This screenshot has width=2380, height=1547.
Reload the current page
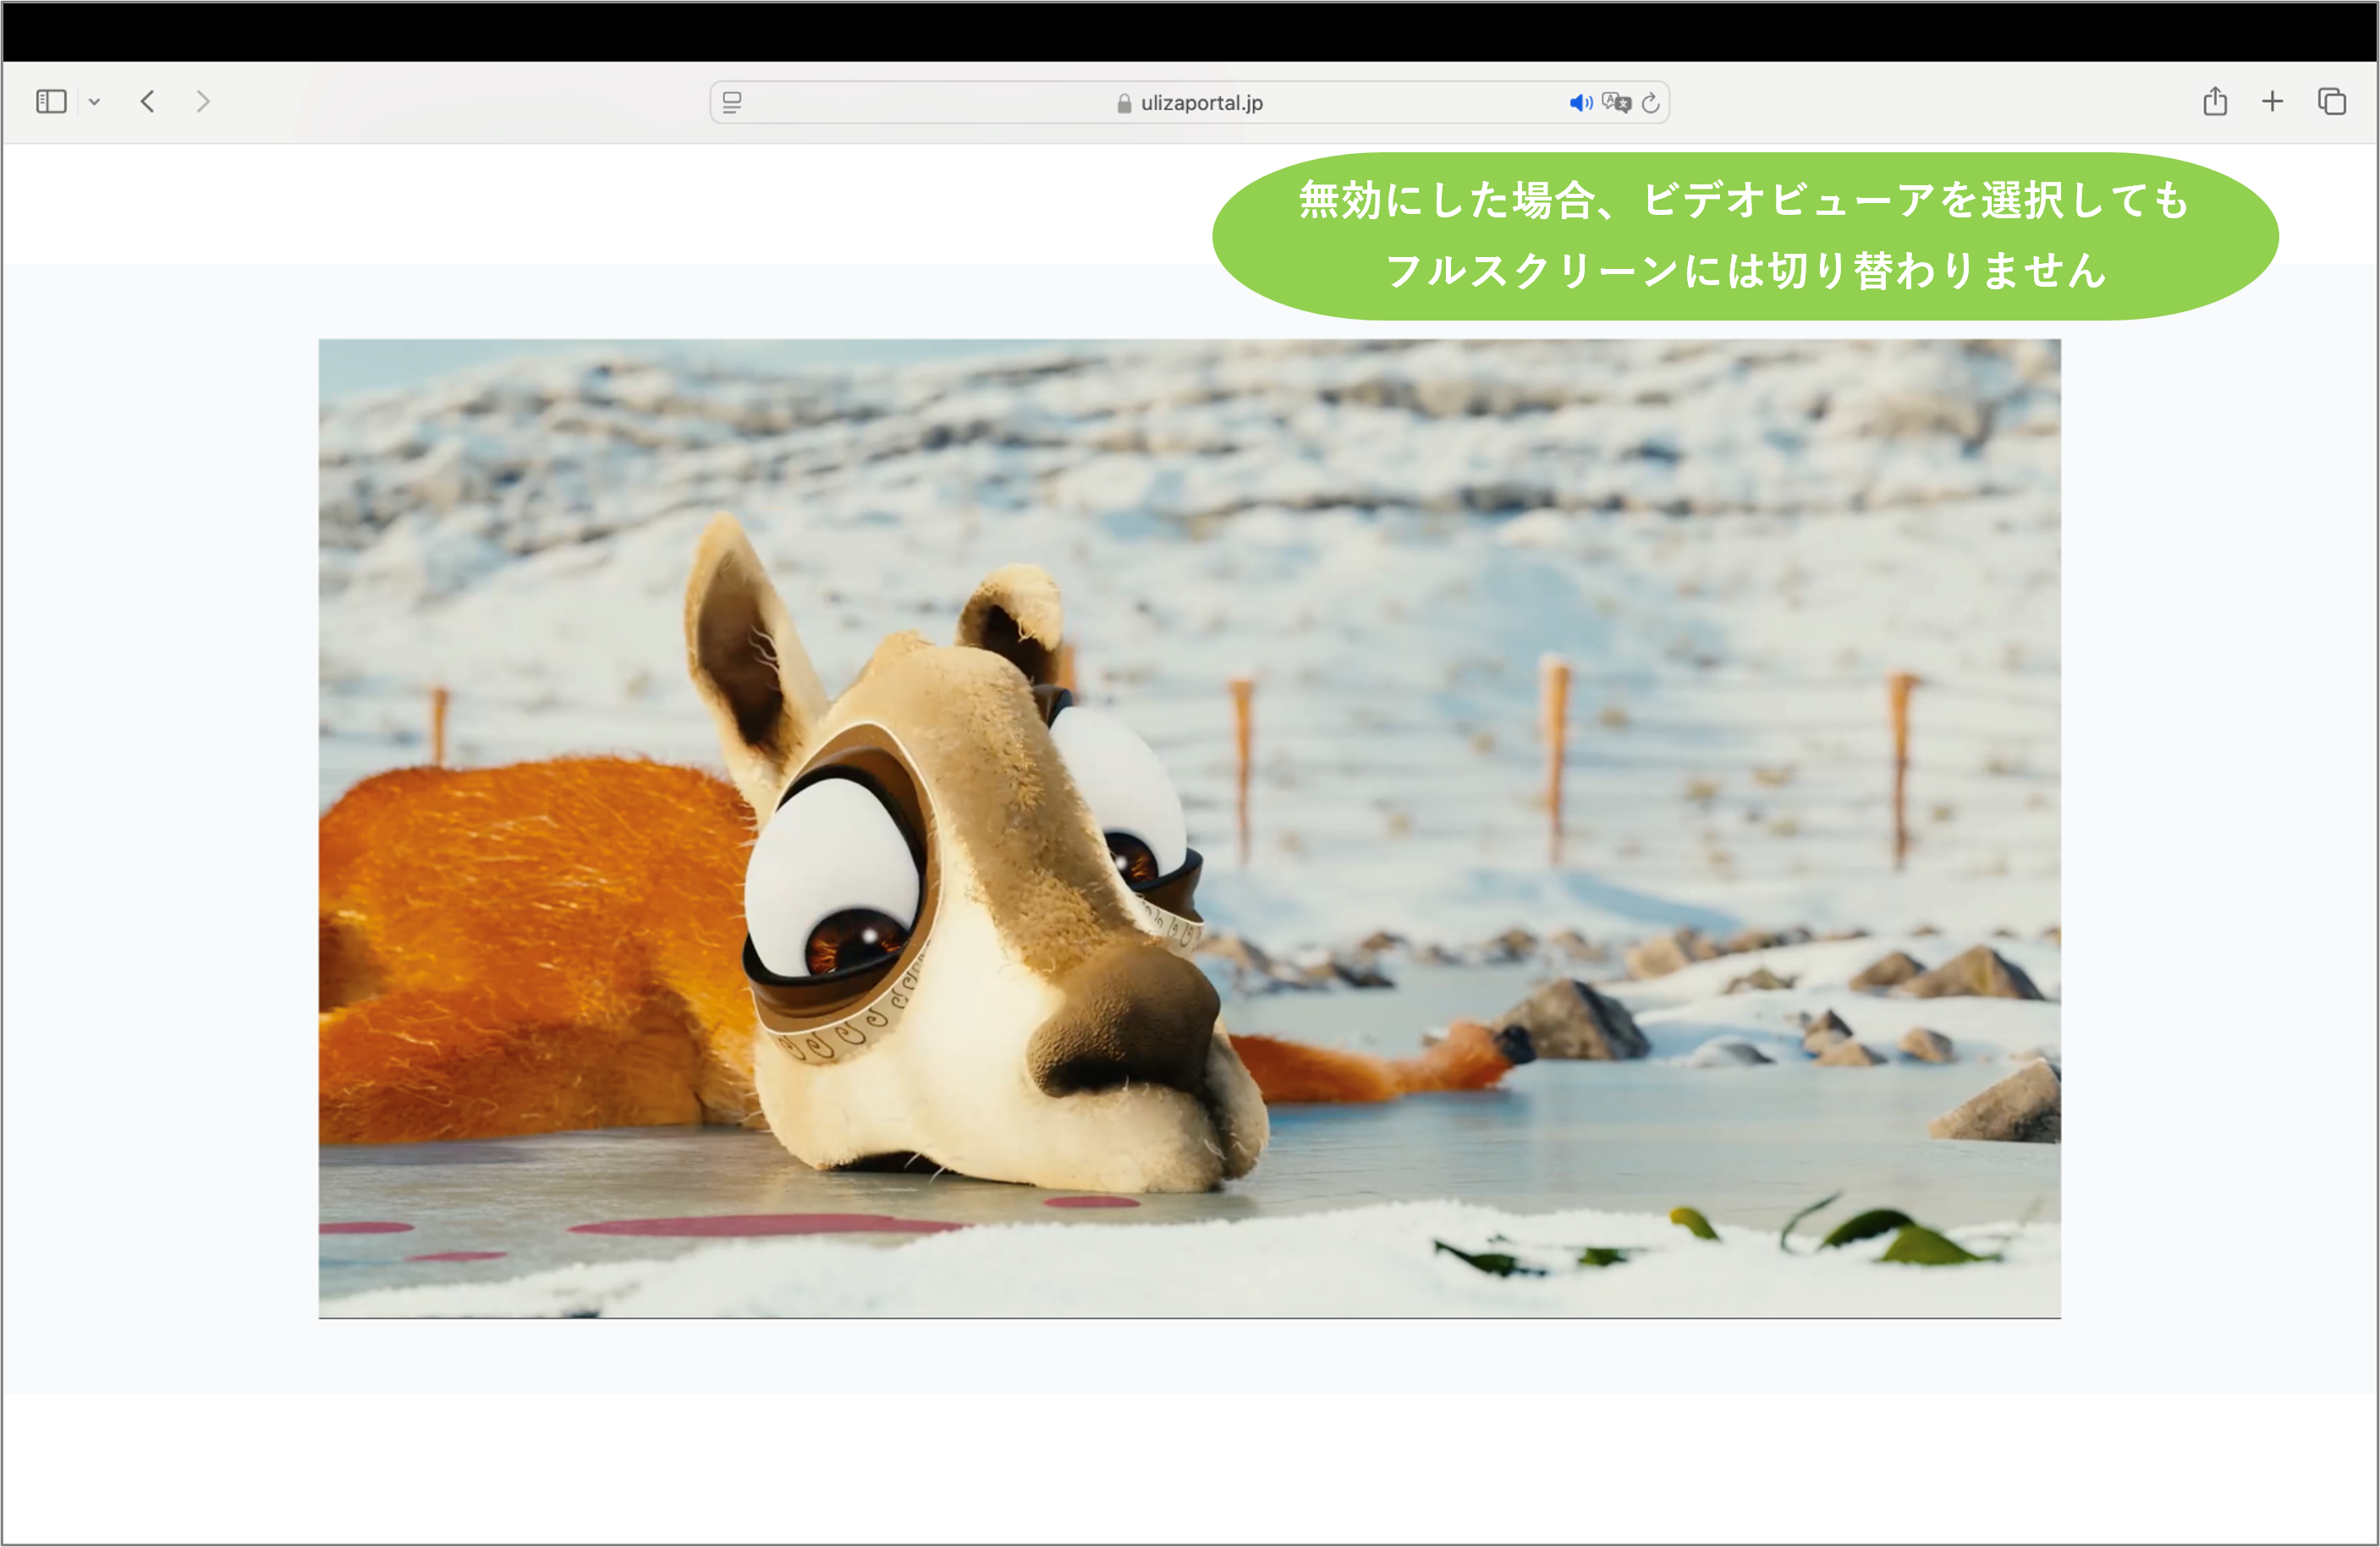pos(1651,102)
